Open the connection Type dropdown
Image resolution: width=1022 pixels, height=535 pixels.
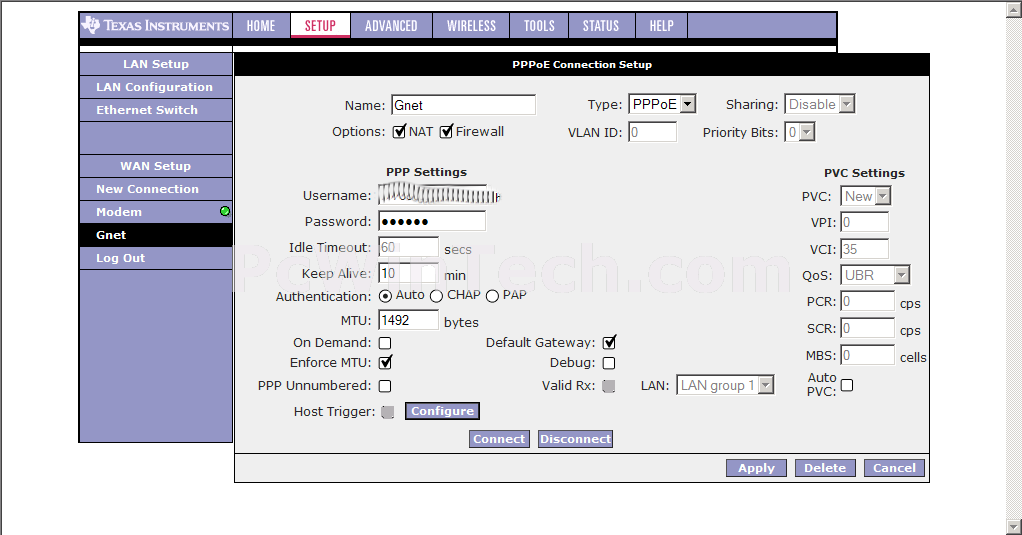[662, 104]
